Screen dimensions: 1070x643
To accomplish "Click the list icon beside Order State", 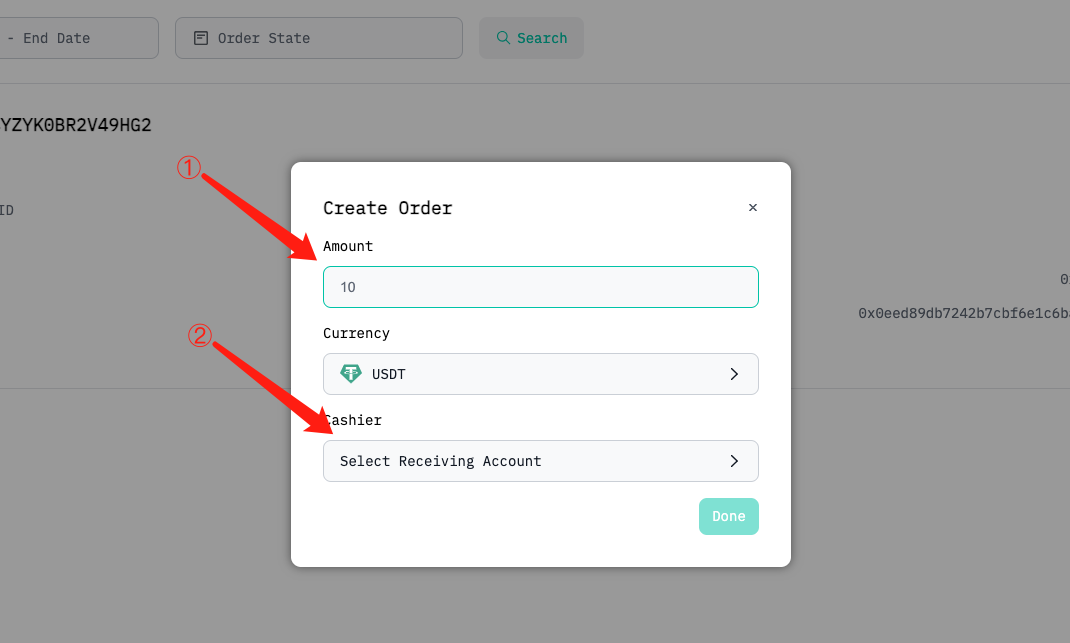I will 200,37.
